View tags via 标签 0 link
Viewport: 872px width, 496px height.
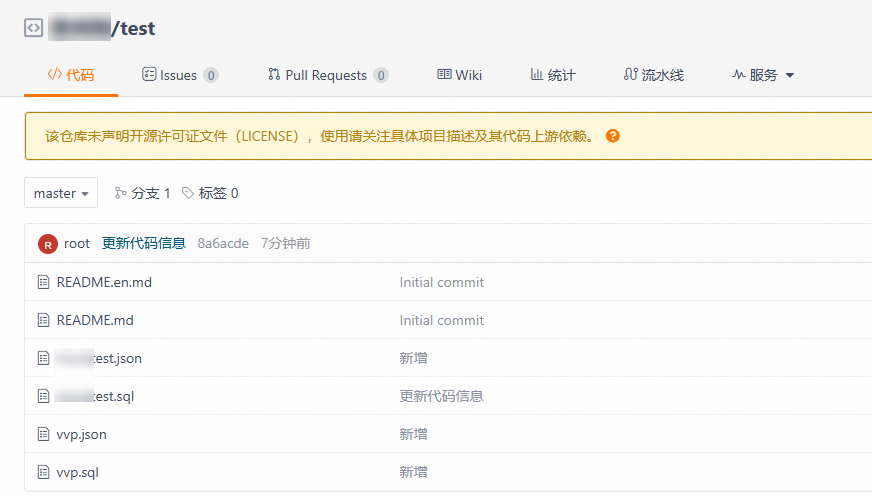coord(210,193)
